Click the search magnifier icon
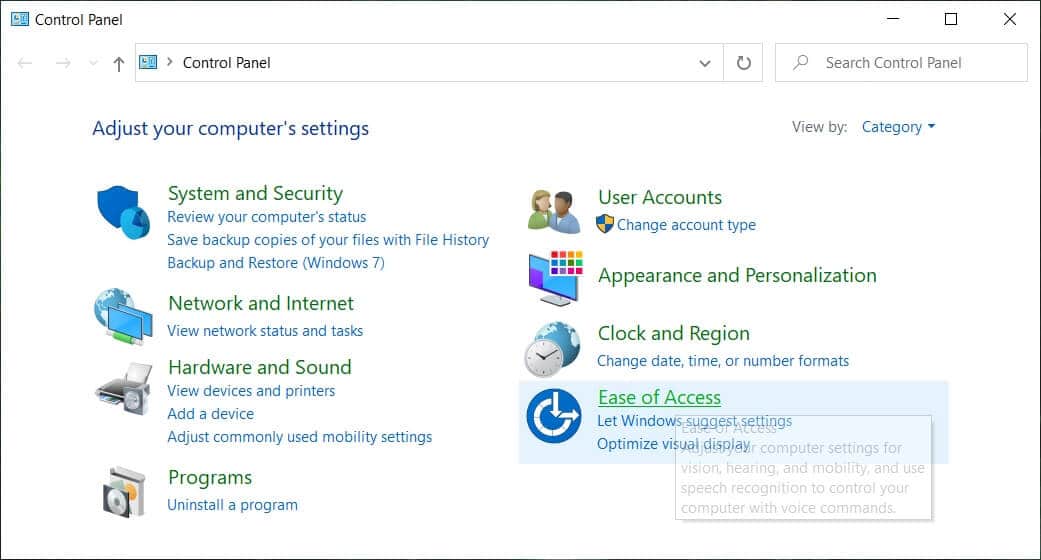1041x560 pixels. point(801,62)
